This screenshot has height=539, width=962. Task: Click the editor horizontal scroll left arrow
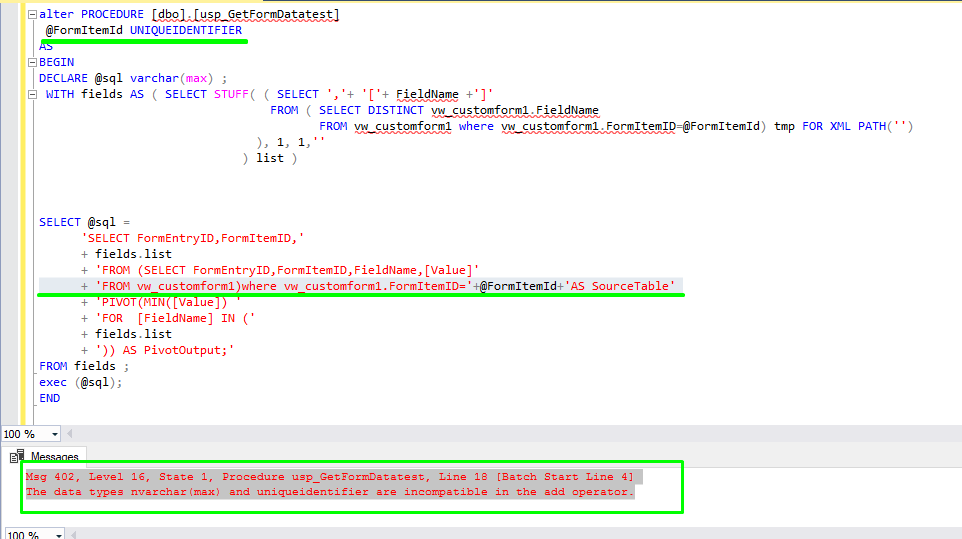point(70,434)
